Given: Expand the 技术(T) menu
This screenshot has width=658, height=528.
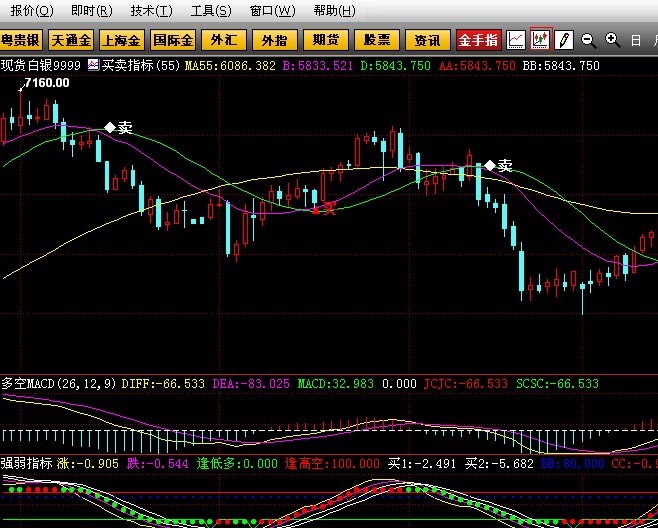Looking at the screenshot, I should click(x=151, y=11).
